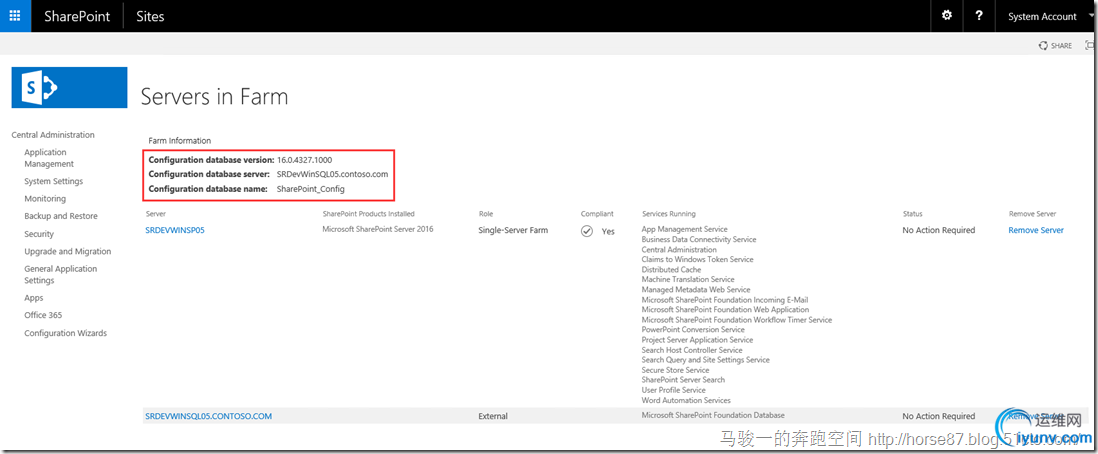Navigate to Monitoring section
Image resolution: width=1098 pixels, height=454 pixels.
(x=45, y=198)
